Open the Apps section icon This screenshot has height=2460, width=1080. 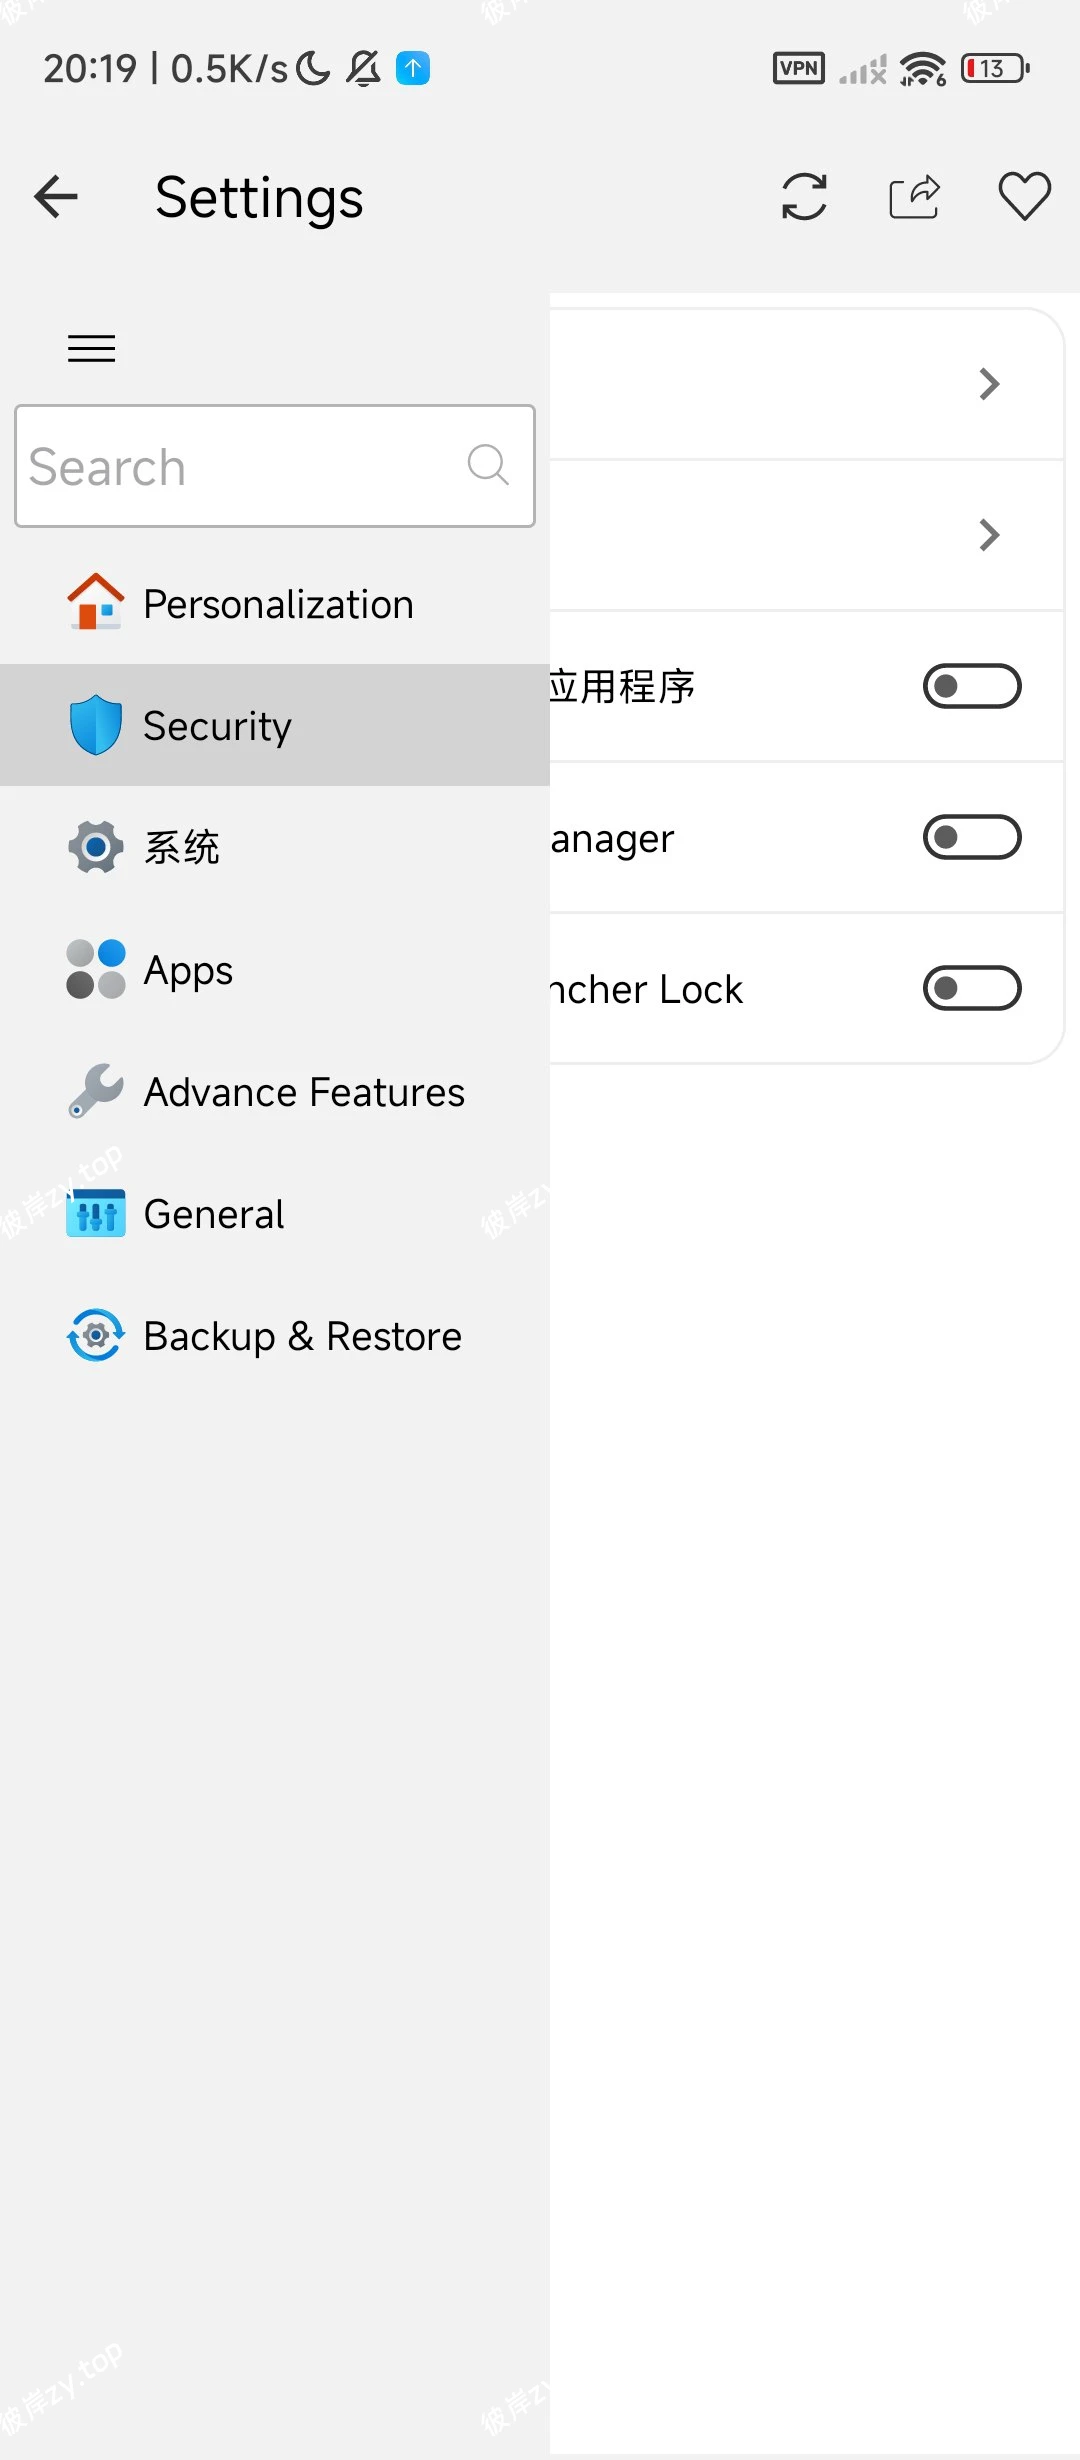click(95, 967)
